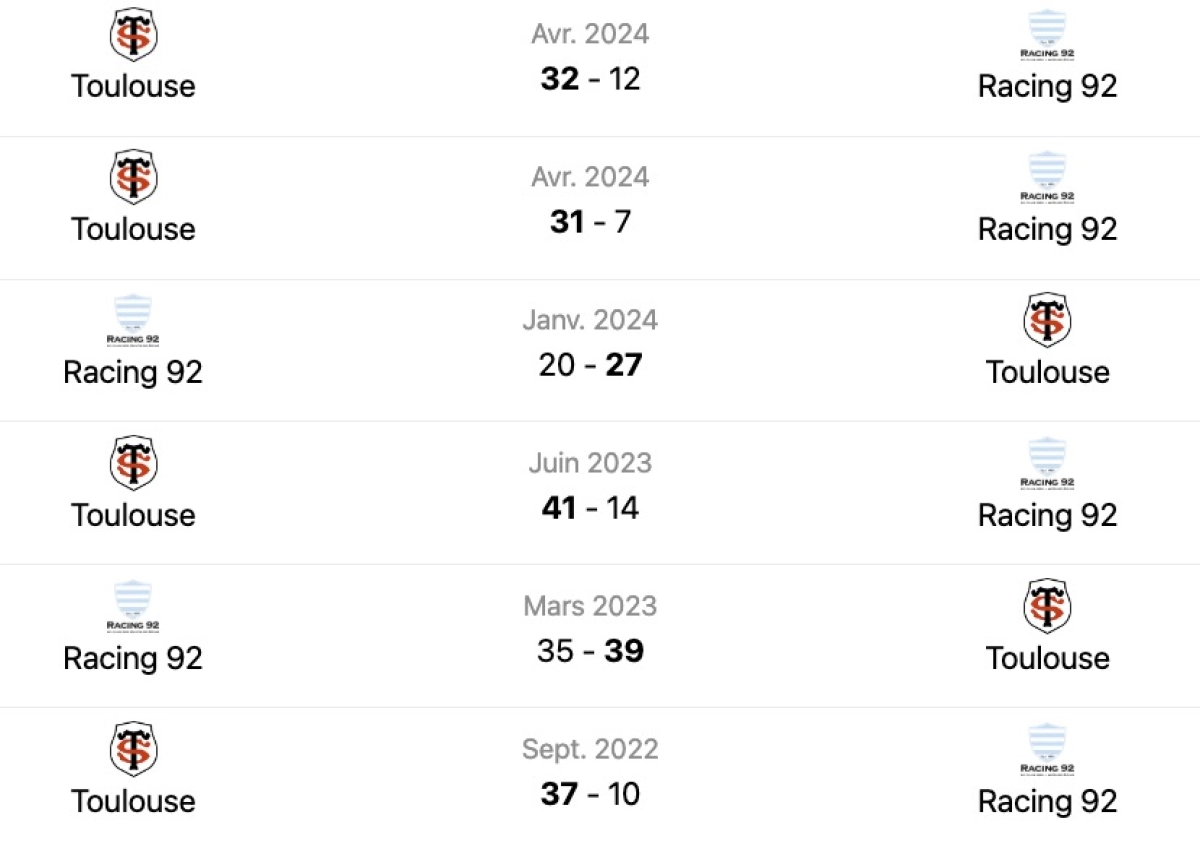
Task: Click Toulouse team name in Sept. 2022 row
Action: 133,801
